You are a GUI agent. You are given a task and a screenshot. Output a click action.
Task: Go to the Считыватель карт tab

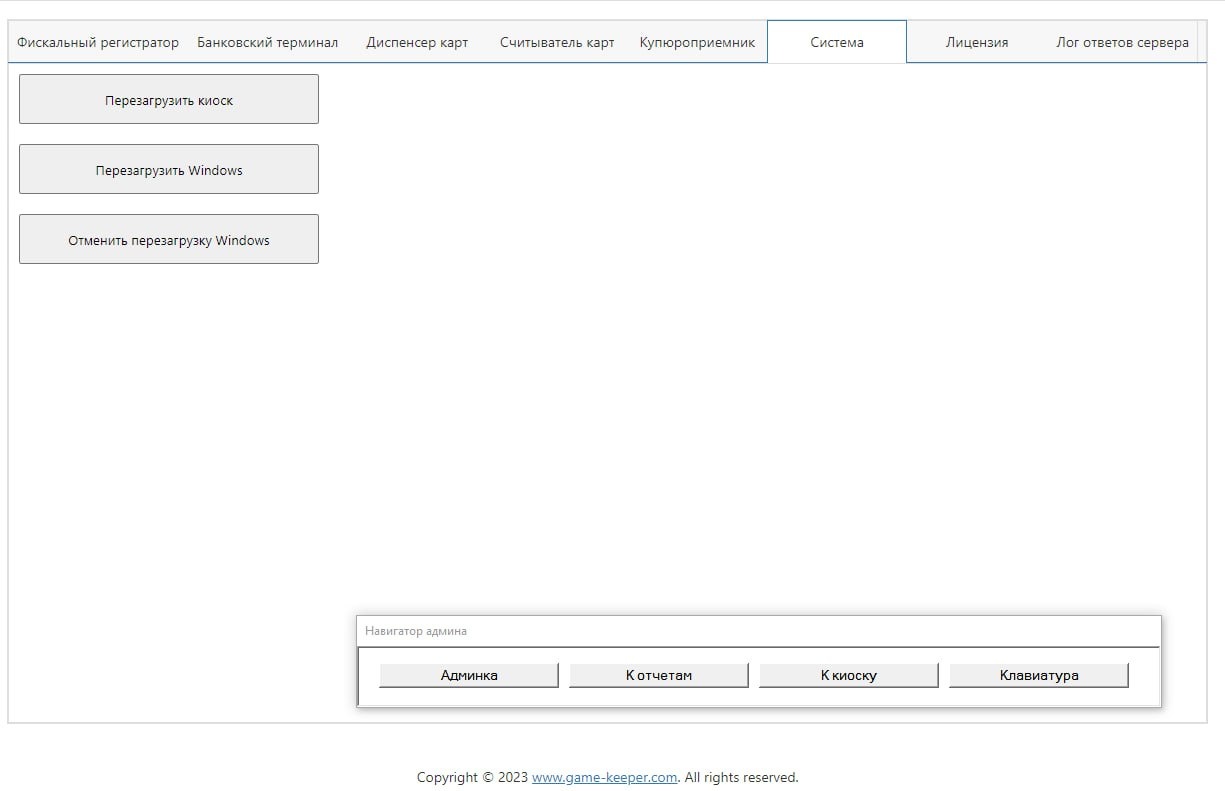[x=557, y=42]
